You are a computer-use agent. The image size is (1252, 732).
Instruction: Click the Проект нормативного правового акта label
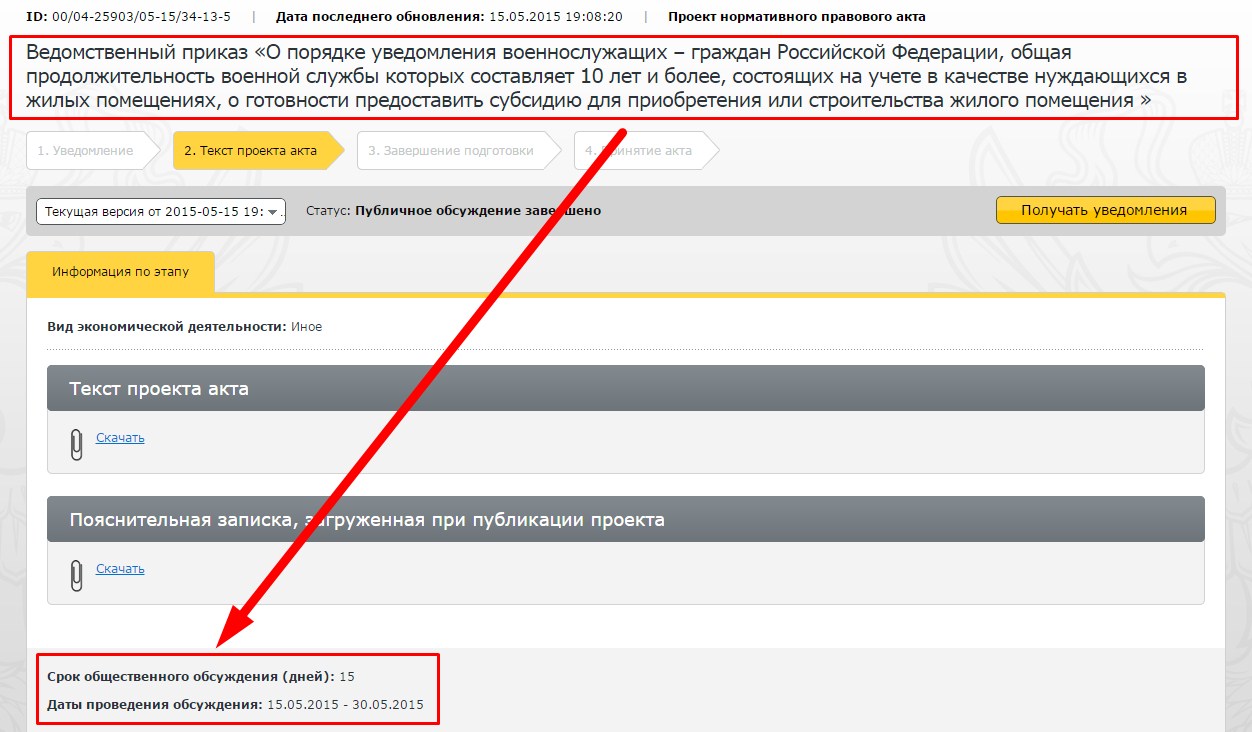point(796,17)
